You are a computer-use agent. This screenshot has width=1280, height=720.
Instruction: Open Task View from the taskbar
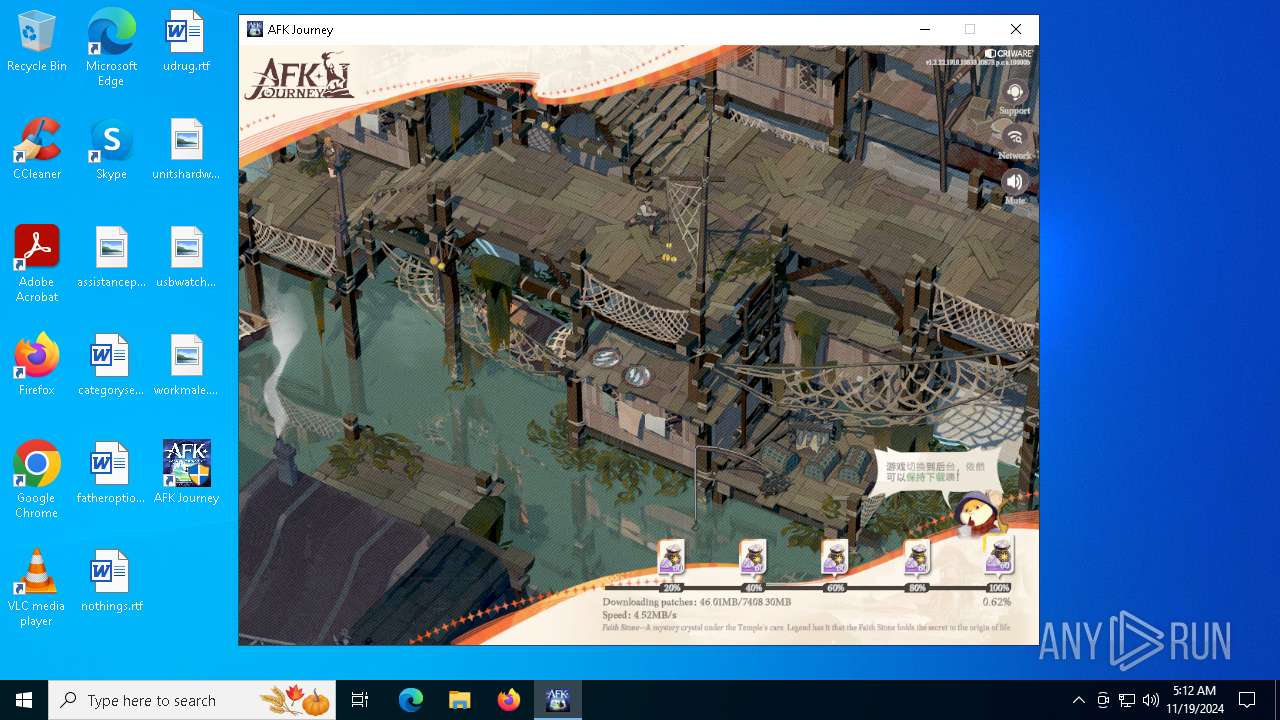click(360, 700)
